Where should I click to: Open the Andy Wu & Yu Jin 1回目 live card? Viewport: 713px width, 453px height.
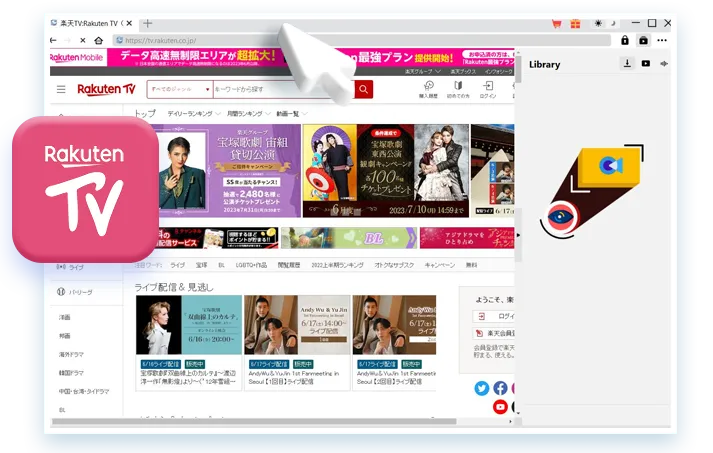[297, 342]
